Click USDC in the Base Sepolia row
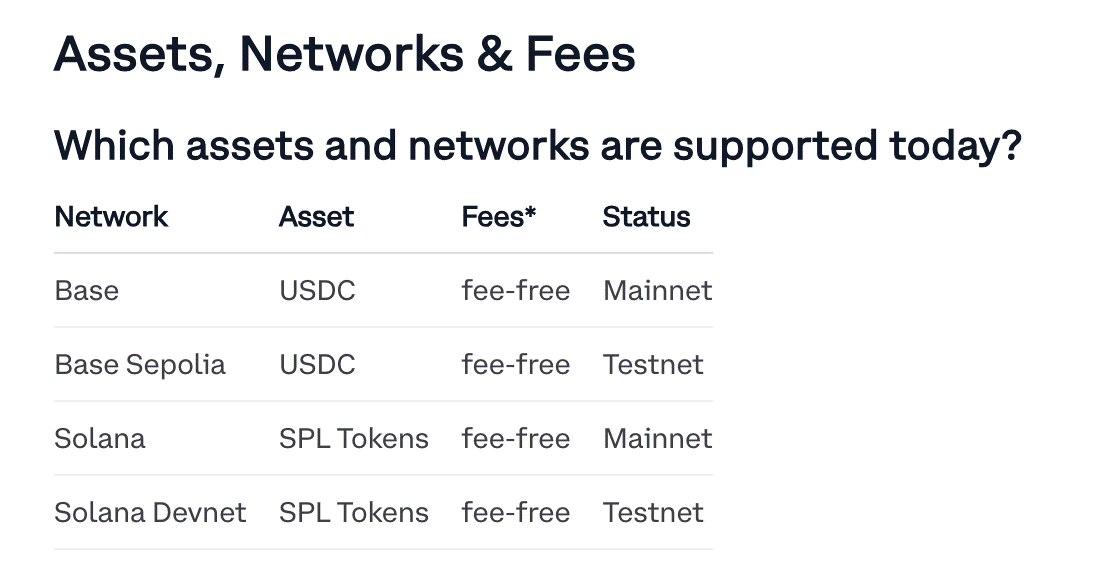This screenshot has width=1104, height=570. 317,365
